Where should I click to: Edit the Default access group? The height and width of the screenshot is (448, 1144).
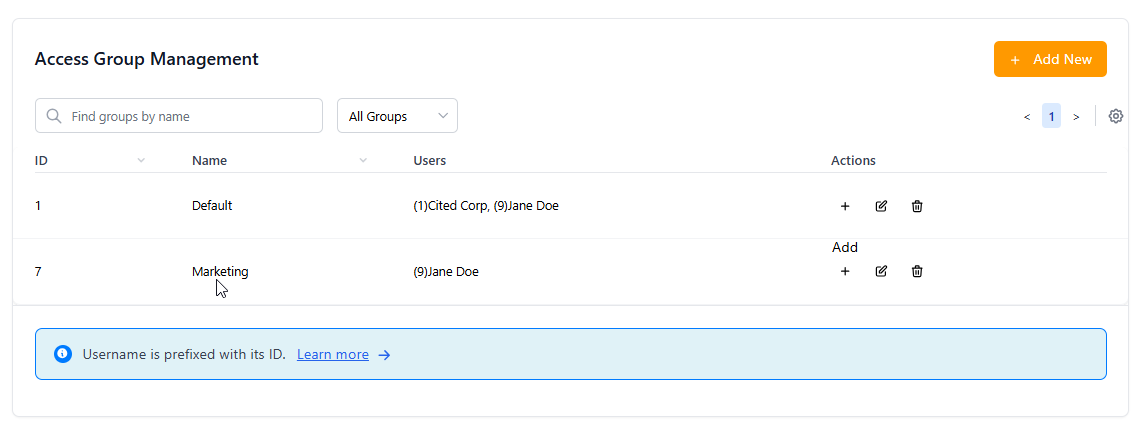[x=881, y=206]
